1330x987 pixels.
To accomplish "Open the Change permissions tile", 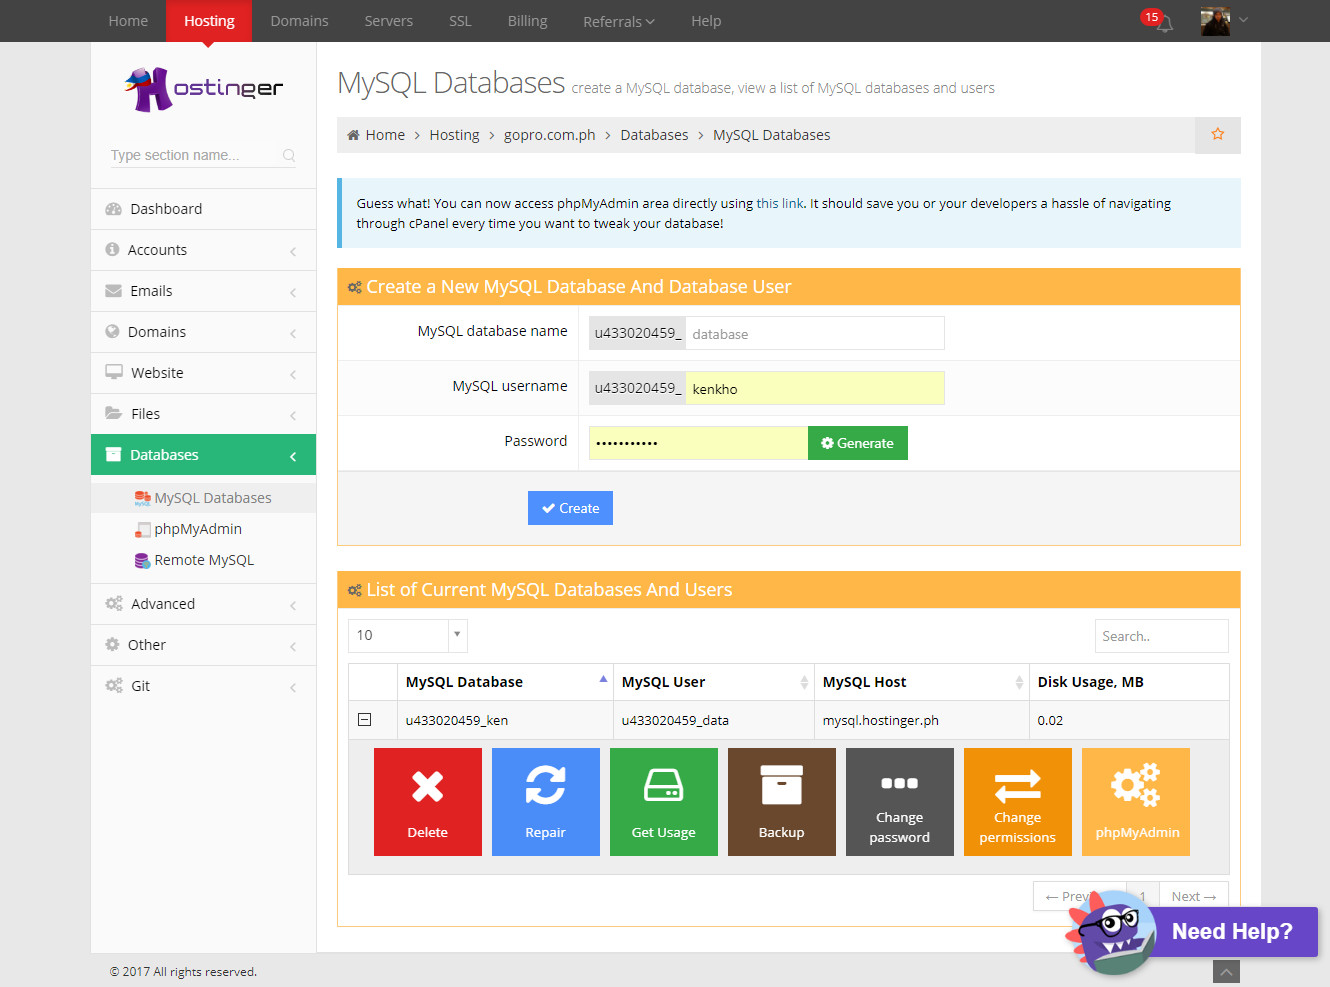I will tap(1018, 802).
